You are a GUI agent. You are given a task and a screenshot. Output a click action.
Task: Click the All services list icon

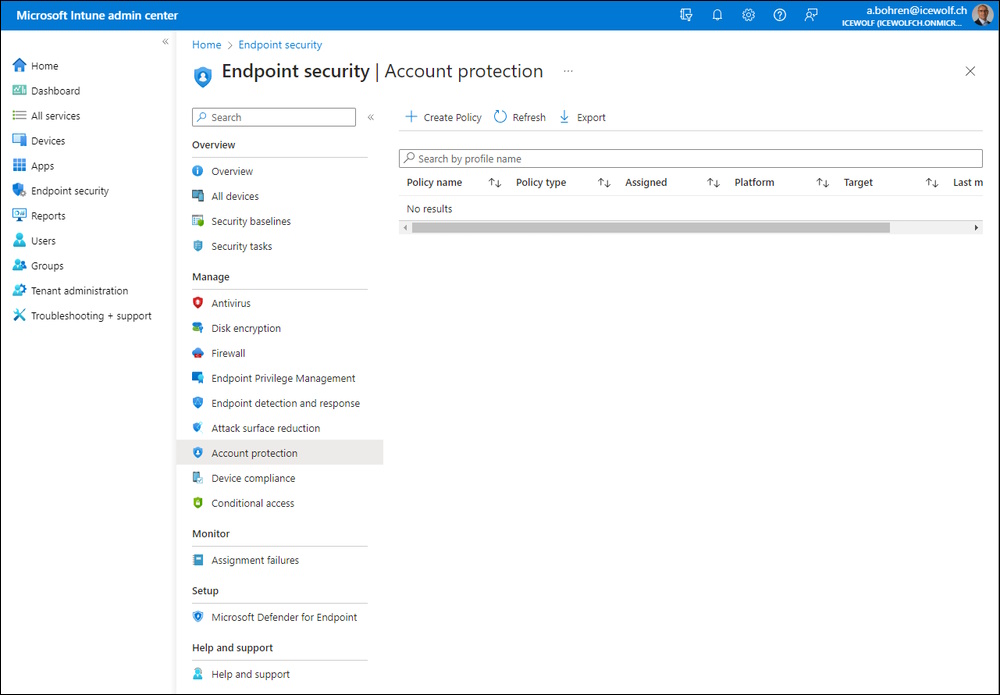19,115
